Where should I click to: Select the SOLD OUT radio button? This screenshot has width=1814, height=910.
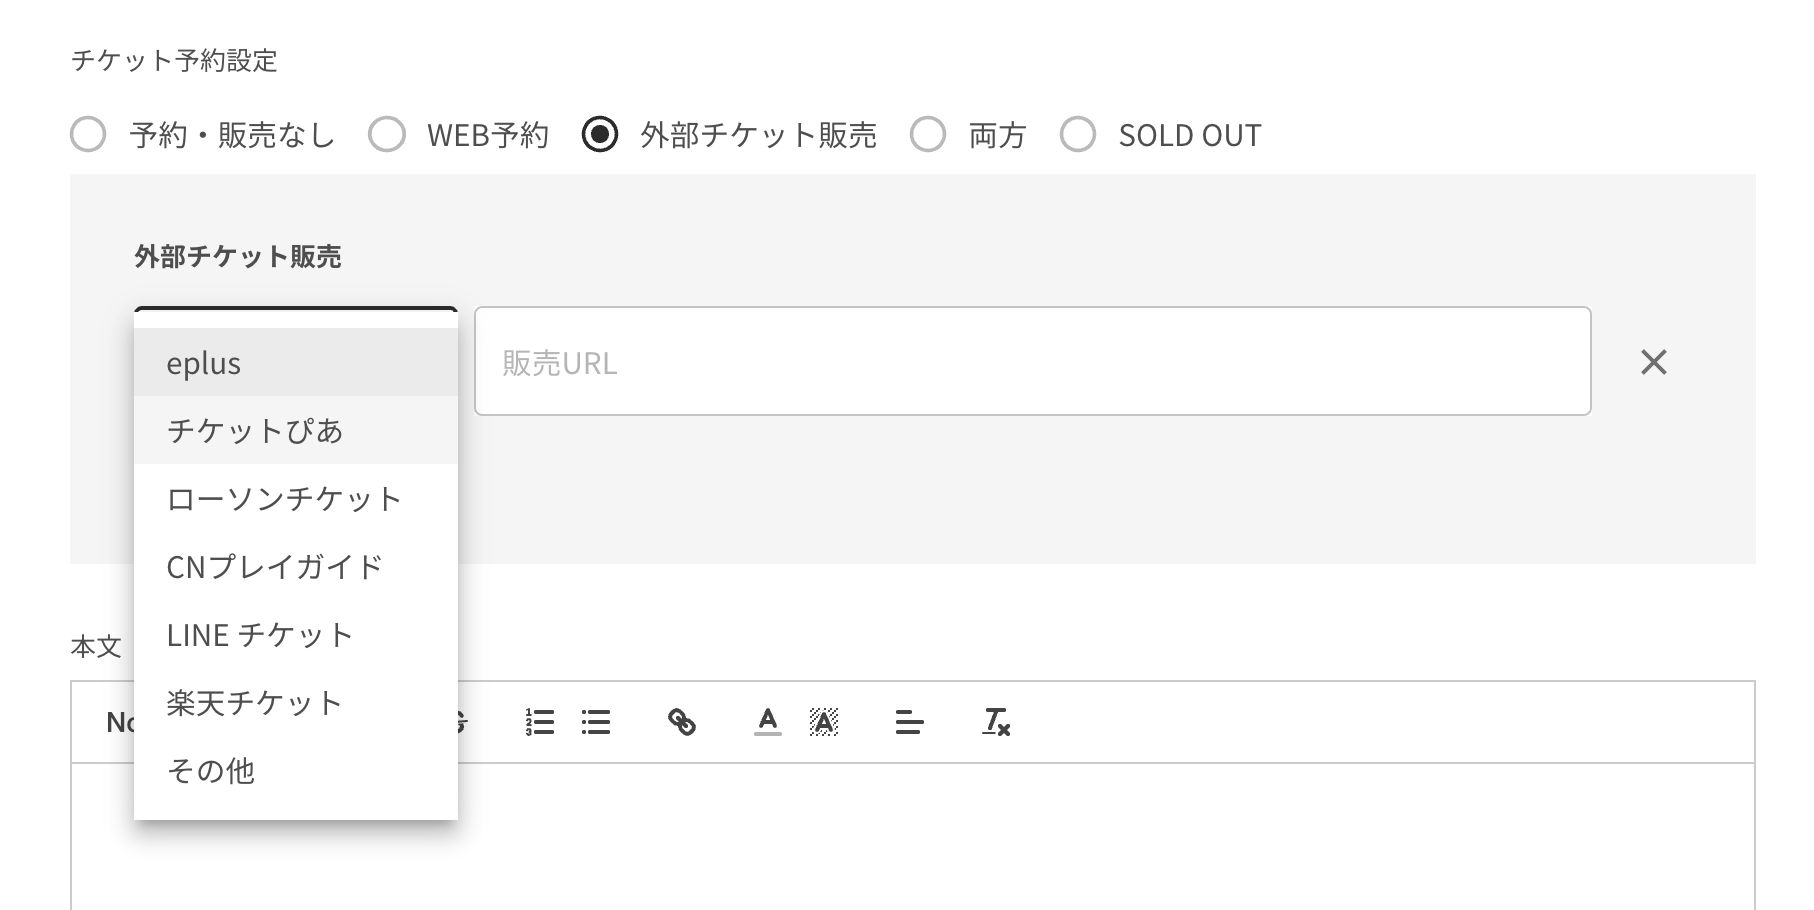coord(1078,134)
